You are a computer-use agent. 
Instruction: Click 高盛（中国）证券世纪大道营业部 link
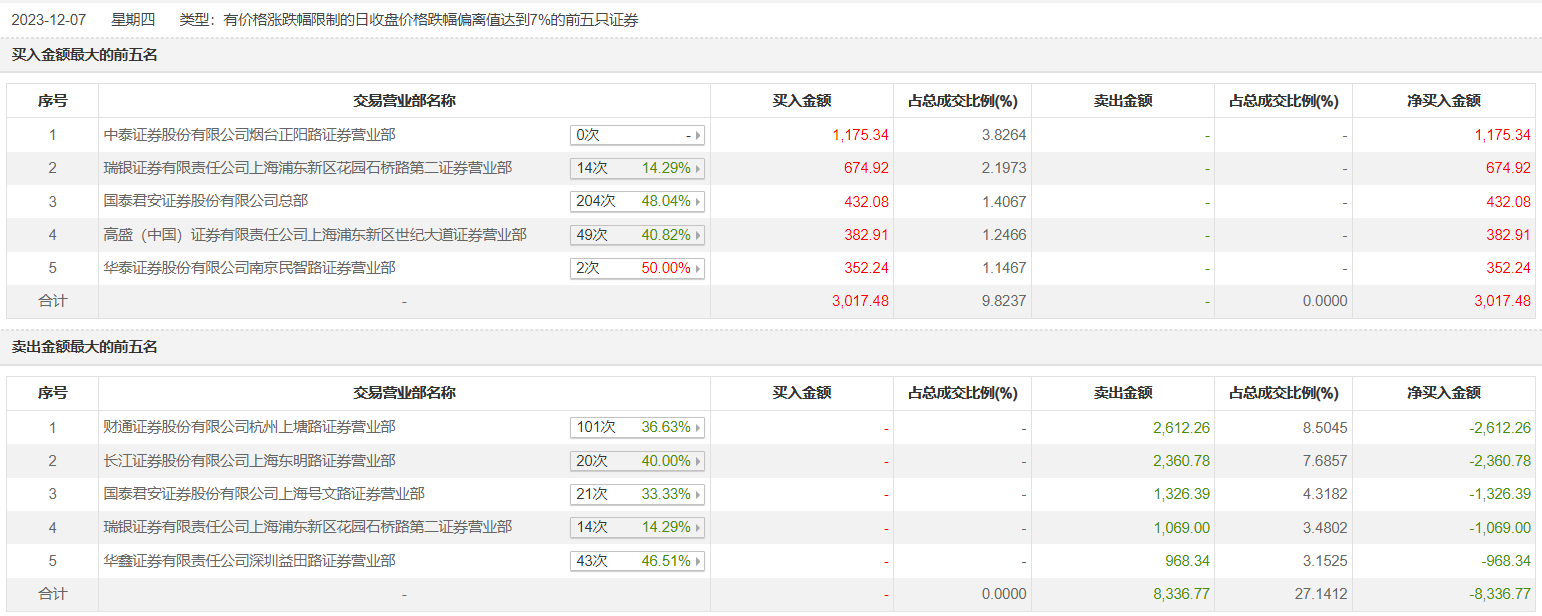315,235
